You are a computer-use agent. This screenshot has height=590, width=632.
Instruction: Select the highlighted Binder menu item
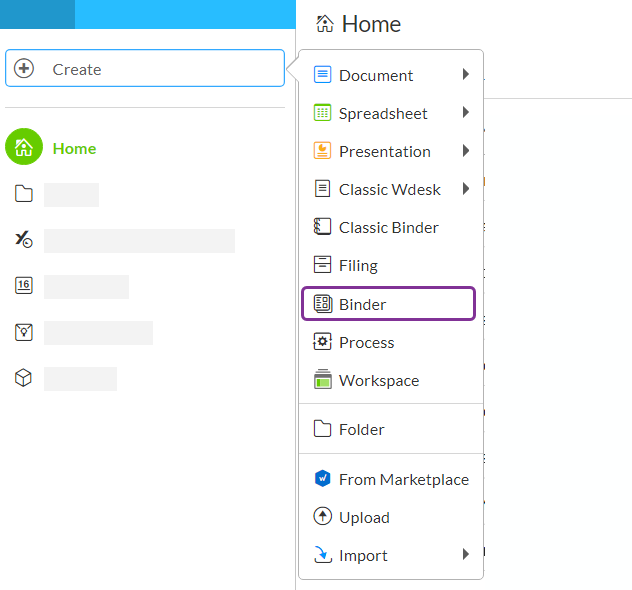[389, 304]
